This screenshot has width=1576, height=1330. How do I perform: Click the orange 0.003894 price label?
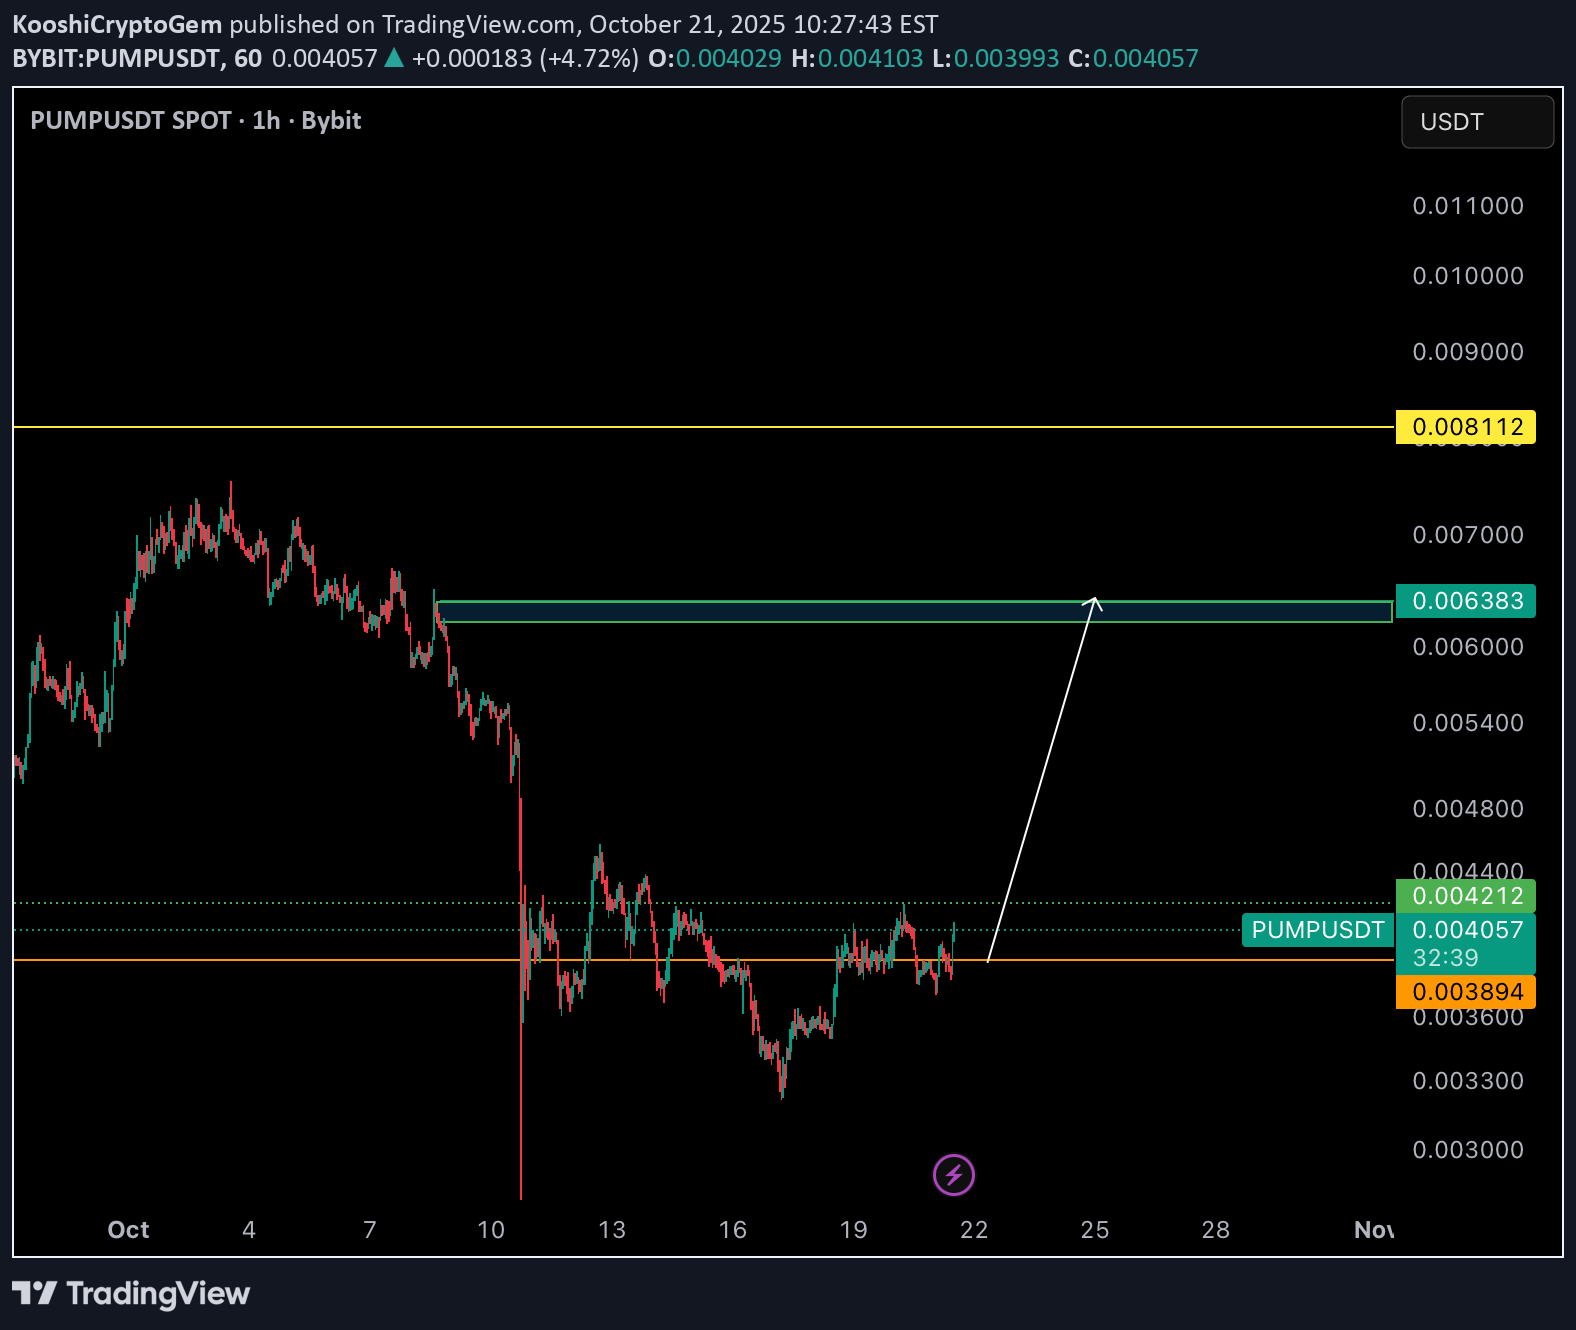(x=1465, y=992)
